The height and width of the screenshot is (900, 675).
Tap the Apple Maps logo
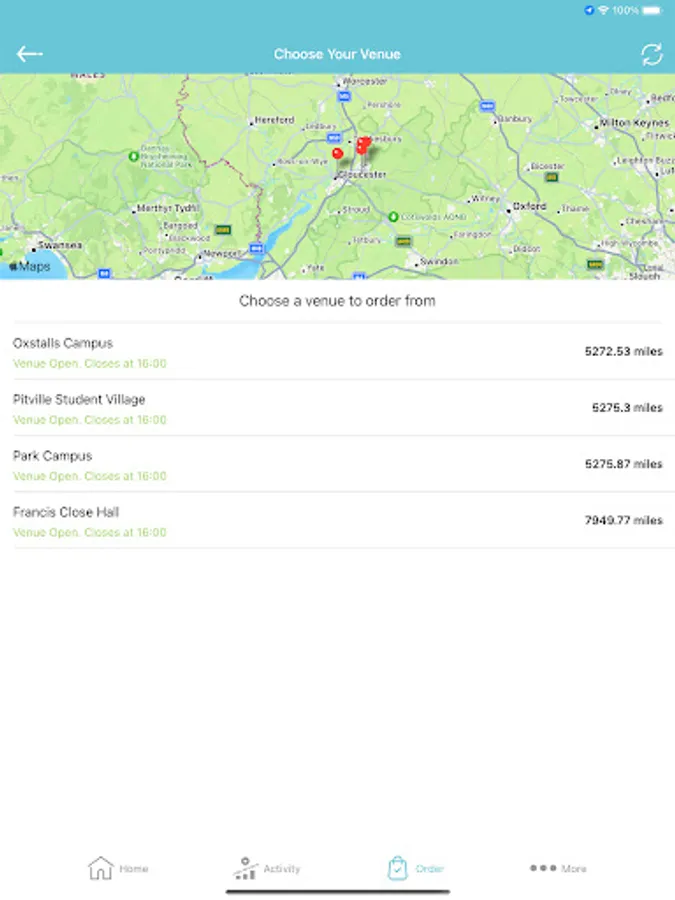(29, 266)
